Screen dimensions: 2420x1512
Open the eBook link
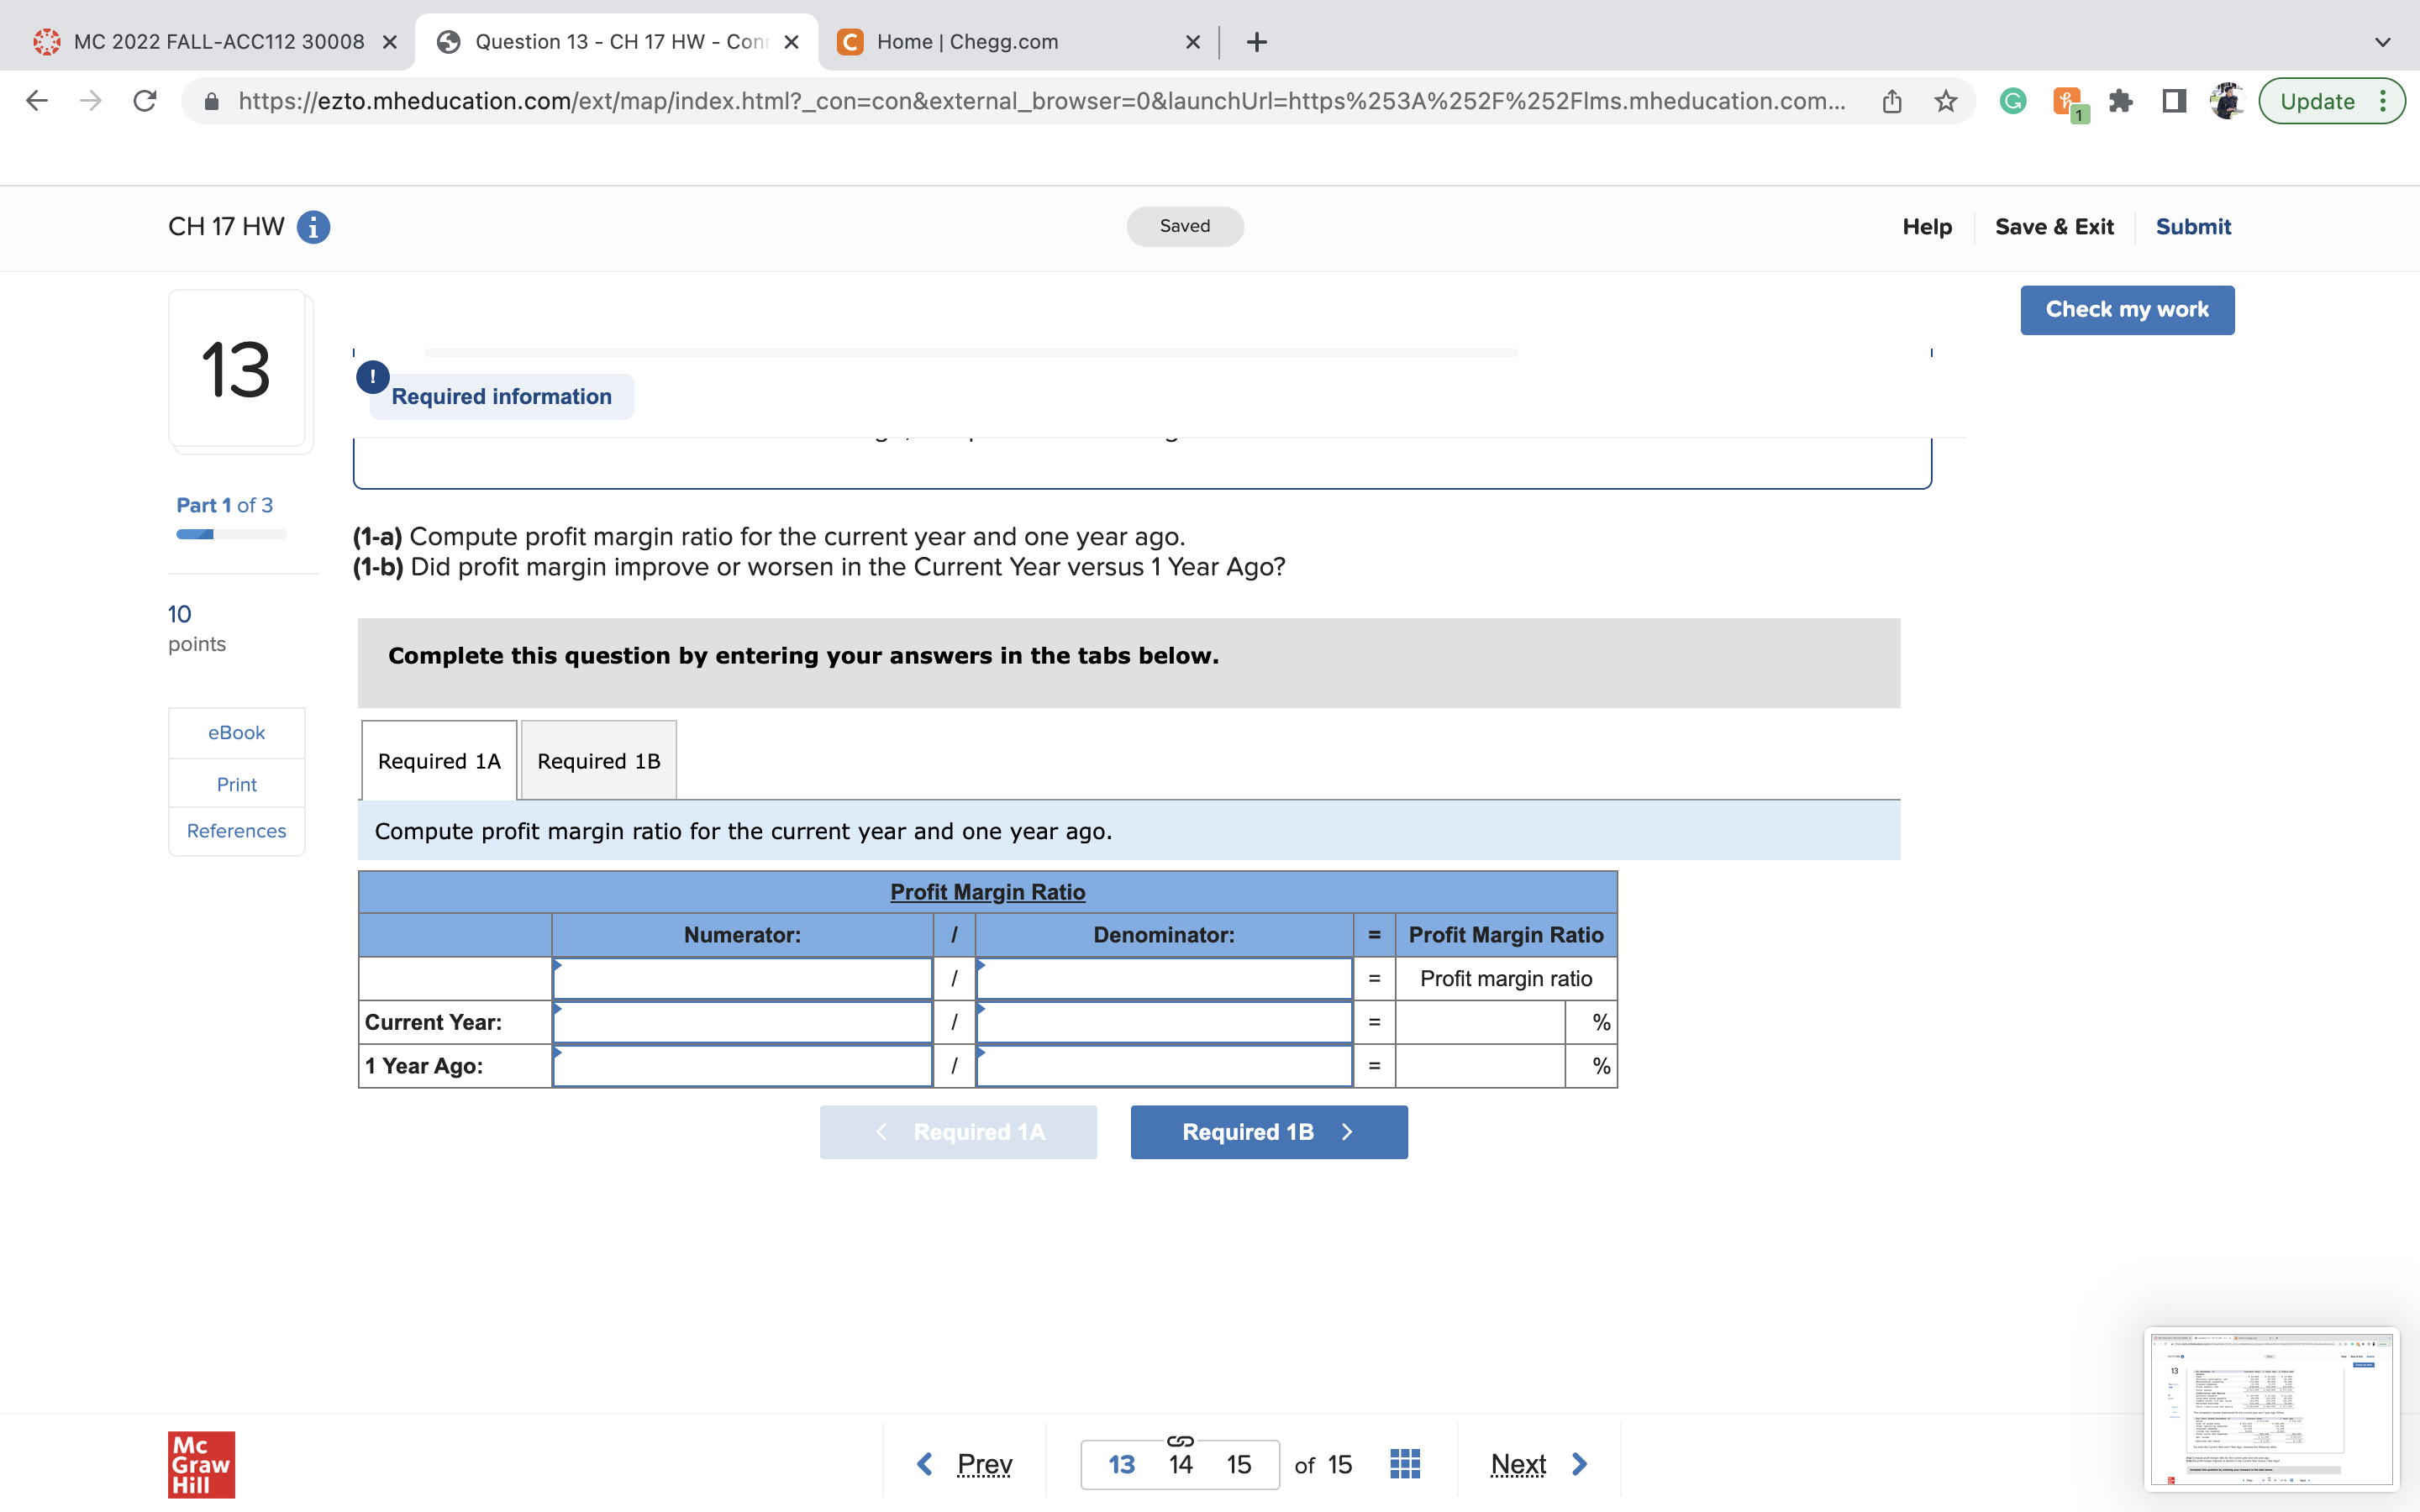point(236,733)
